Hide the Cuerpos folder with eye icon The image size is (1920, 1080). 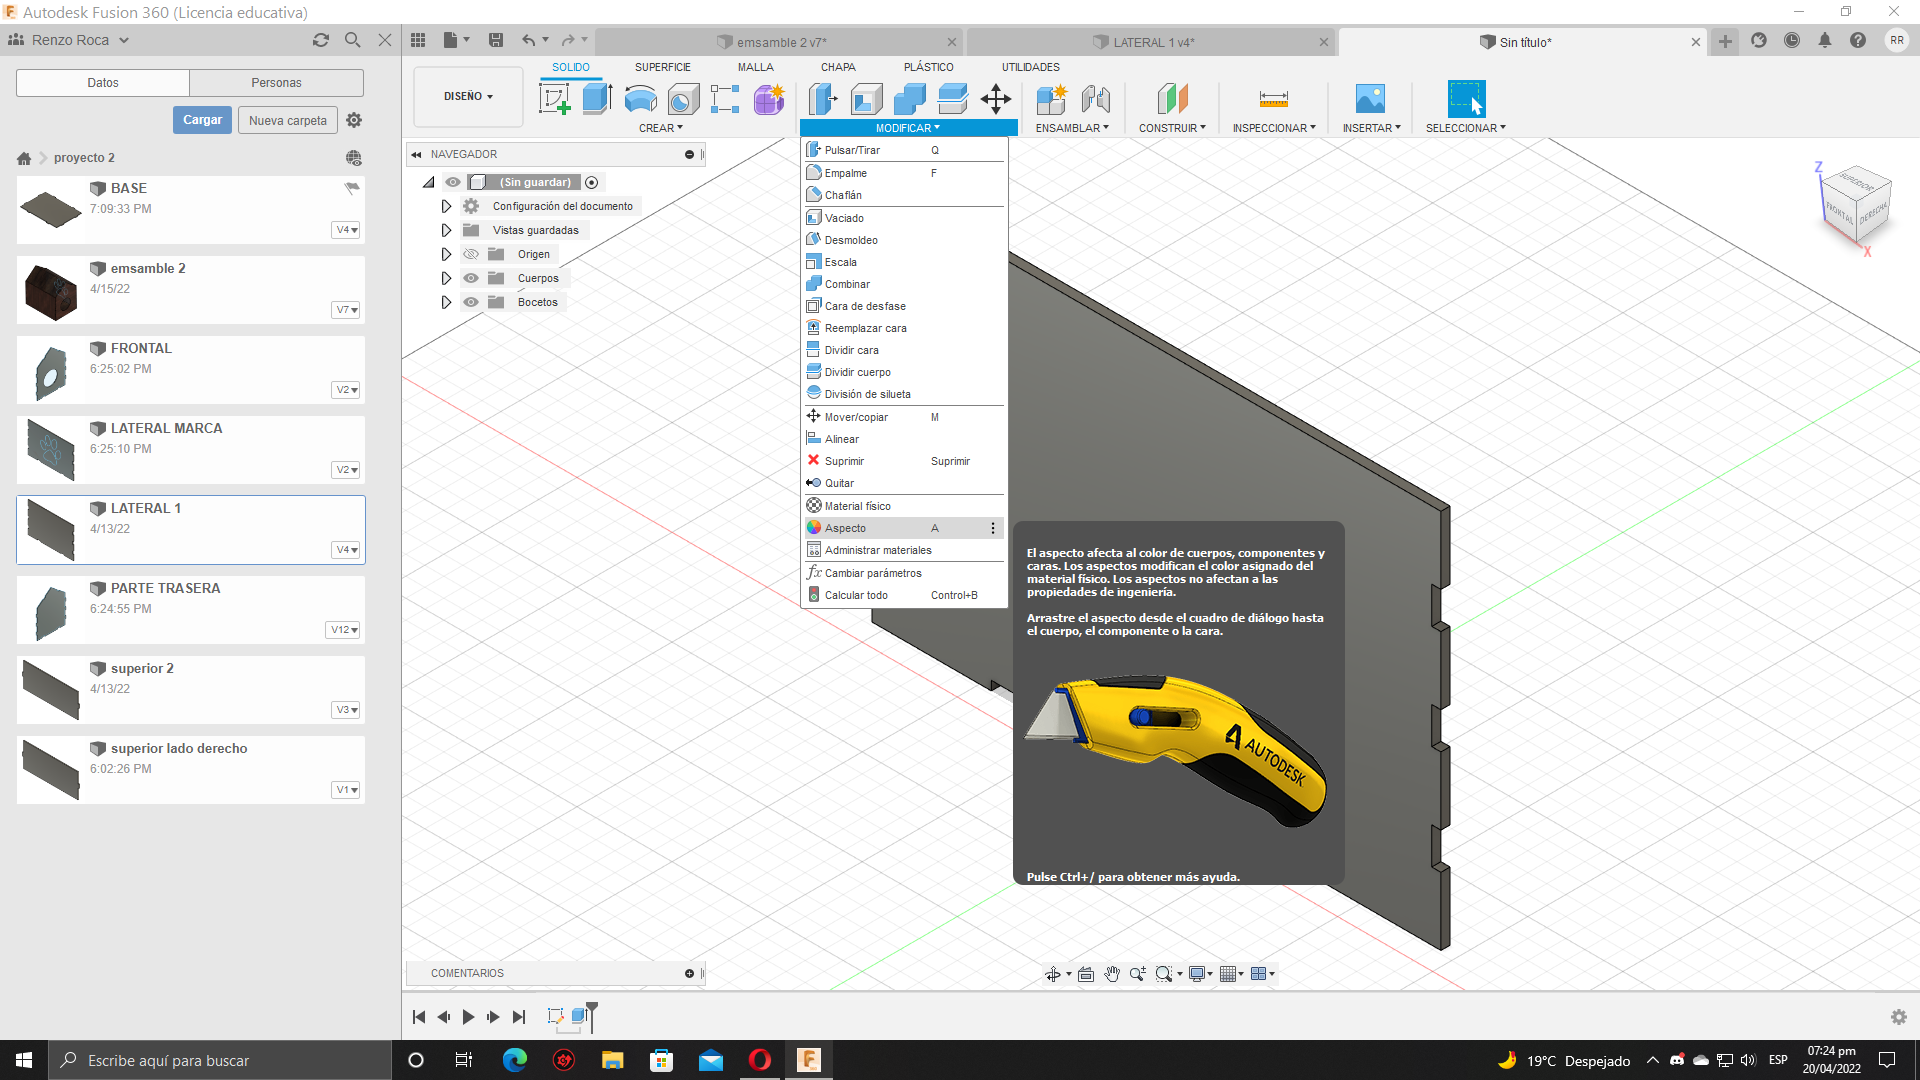click(471, 278)
